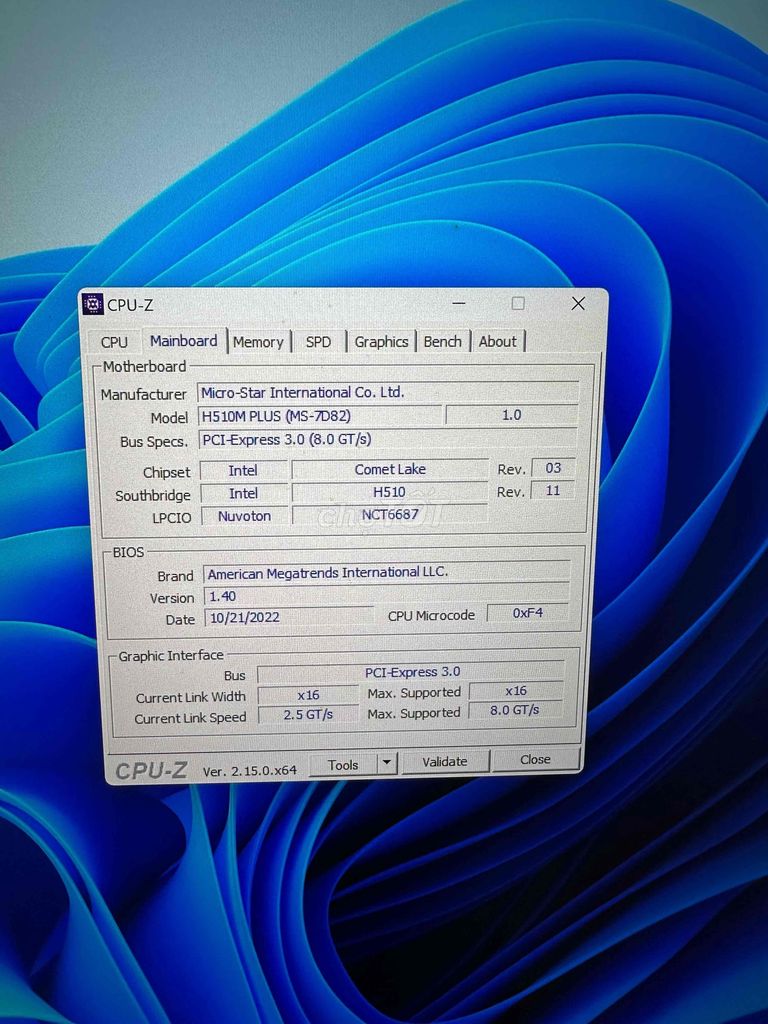Click the BIOS Version value 1.40
The image size is (768, 1024).
[x=387, y=596]
